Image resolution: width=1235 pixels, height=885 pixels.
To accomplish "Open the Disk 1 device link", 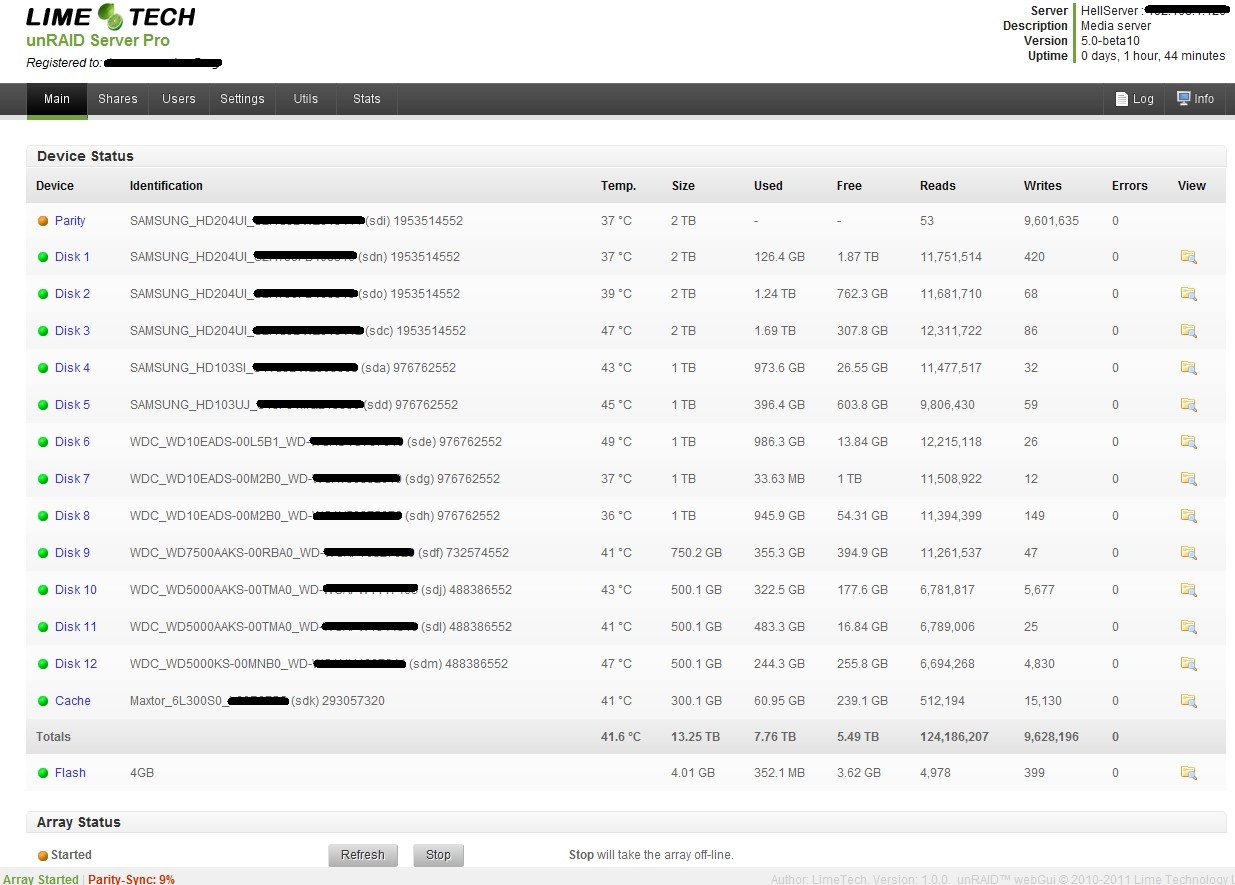I will tap(72, 257).
